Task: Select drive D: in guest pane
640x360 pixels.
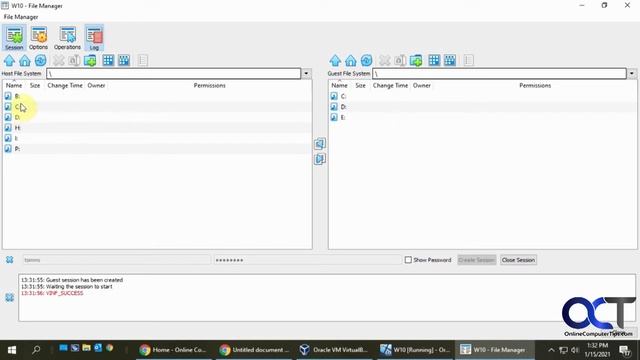Action: [x=482, y=107]
